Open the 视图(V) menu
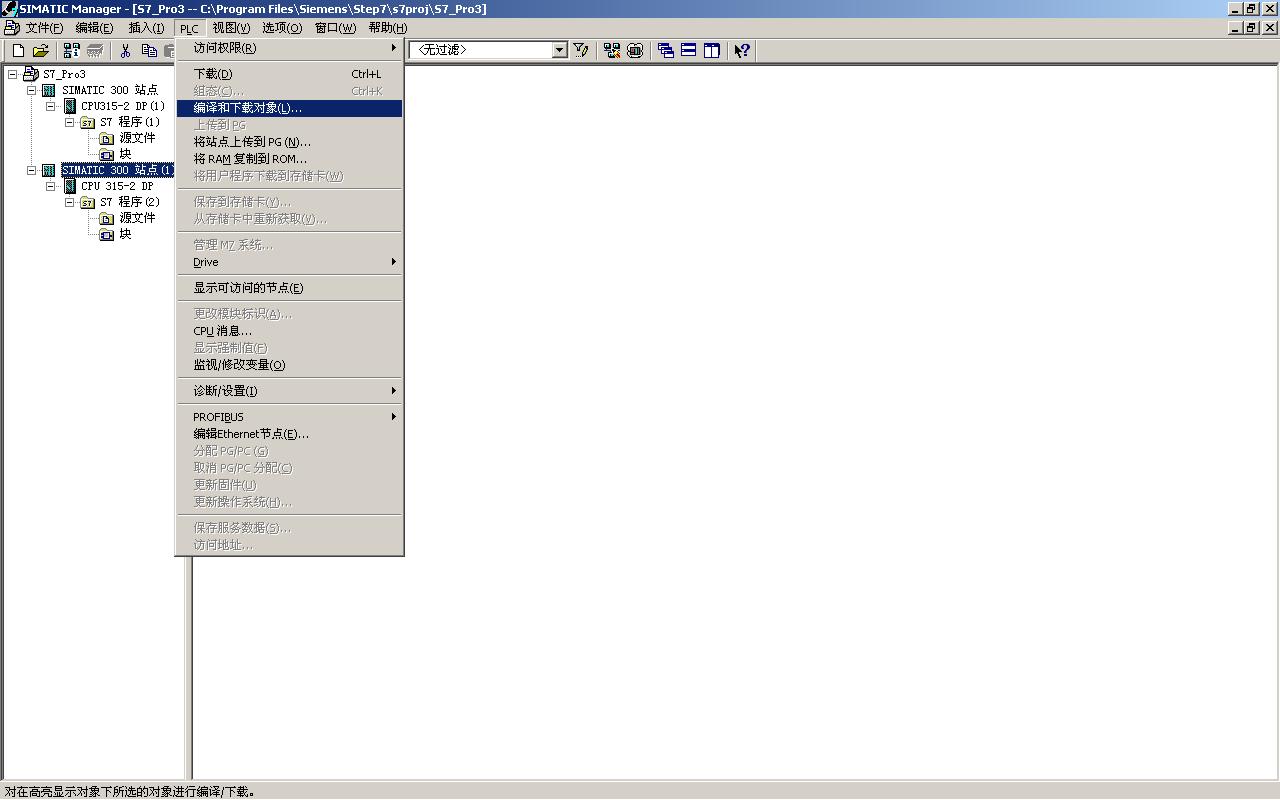1280x800 pixels. (x=231, y=28)
